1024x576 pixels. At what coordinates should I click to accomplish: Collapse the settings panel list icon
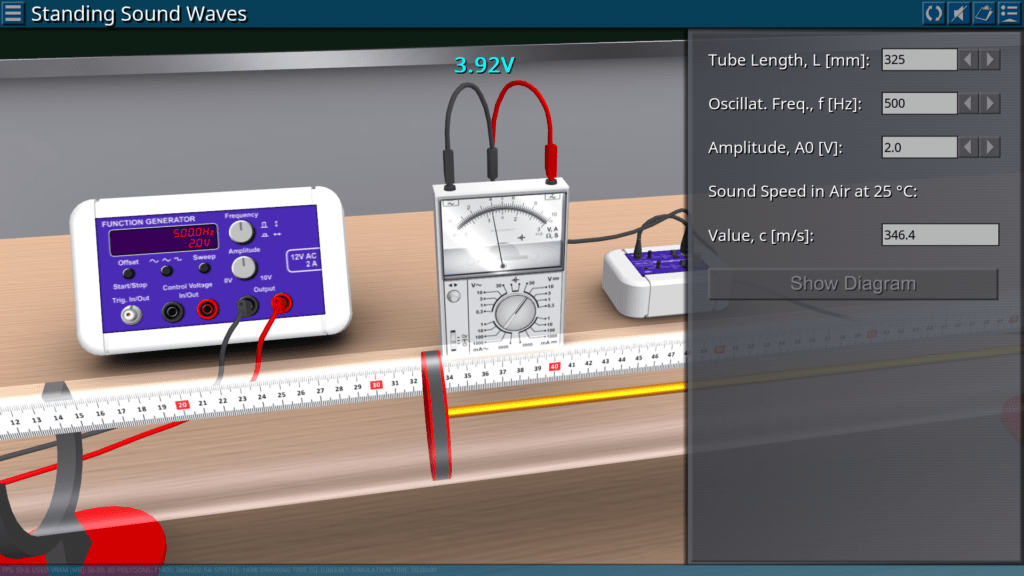(x=1009, y=13)
